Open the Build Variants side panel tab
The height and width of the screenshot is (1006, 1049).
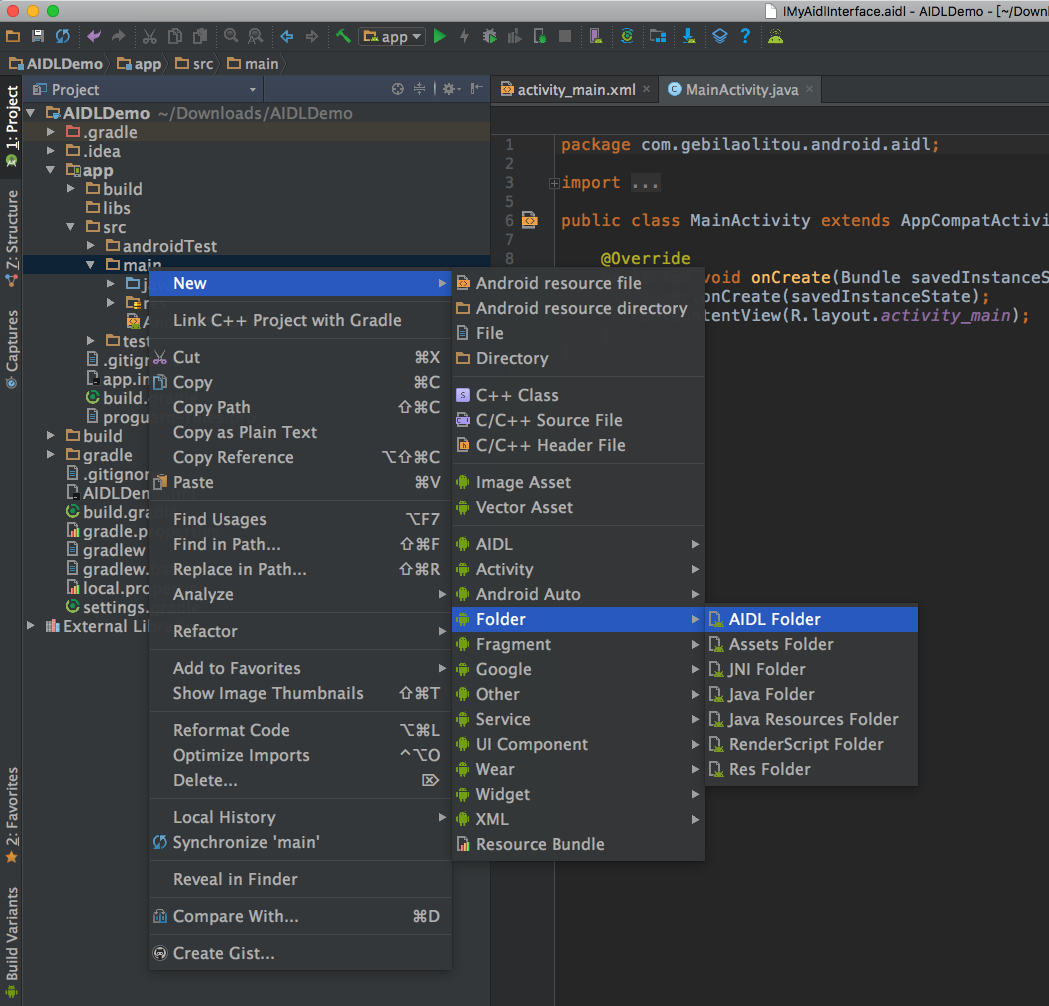click(x=11, y=942)
